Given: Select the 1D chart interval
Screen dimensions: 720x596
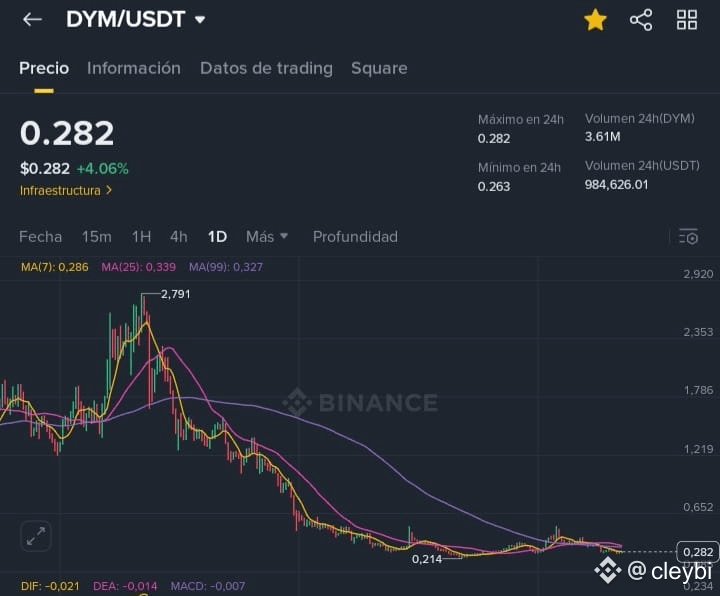Looking at the screenshot, I should (217, 237).
